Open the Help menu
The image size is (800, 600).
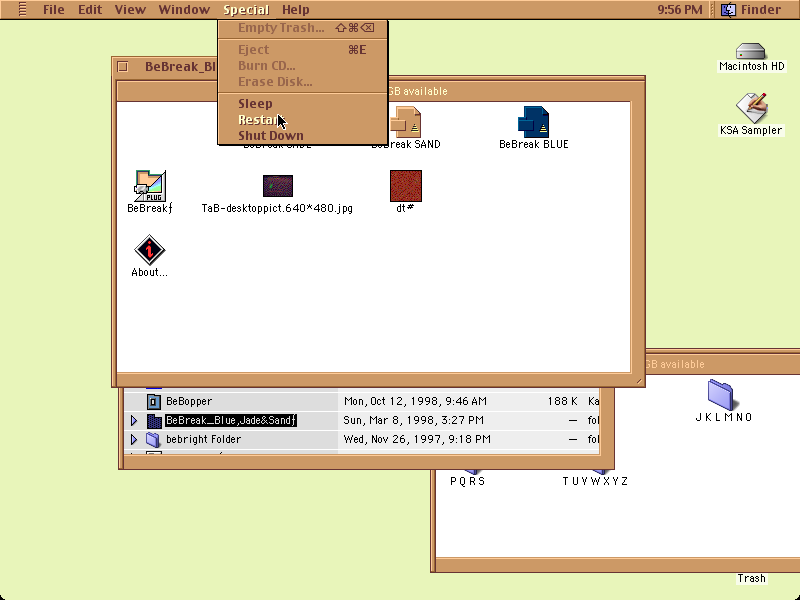pos(296,10)
